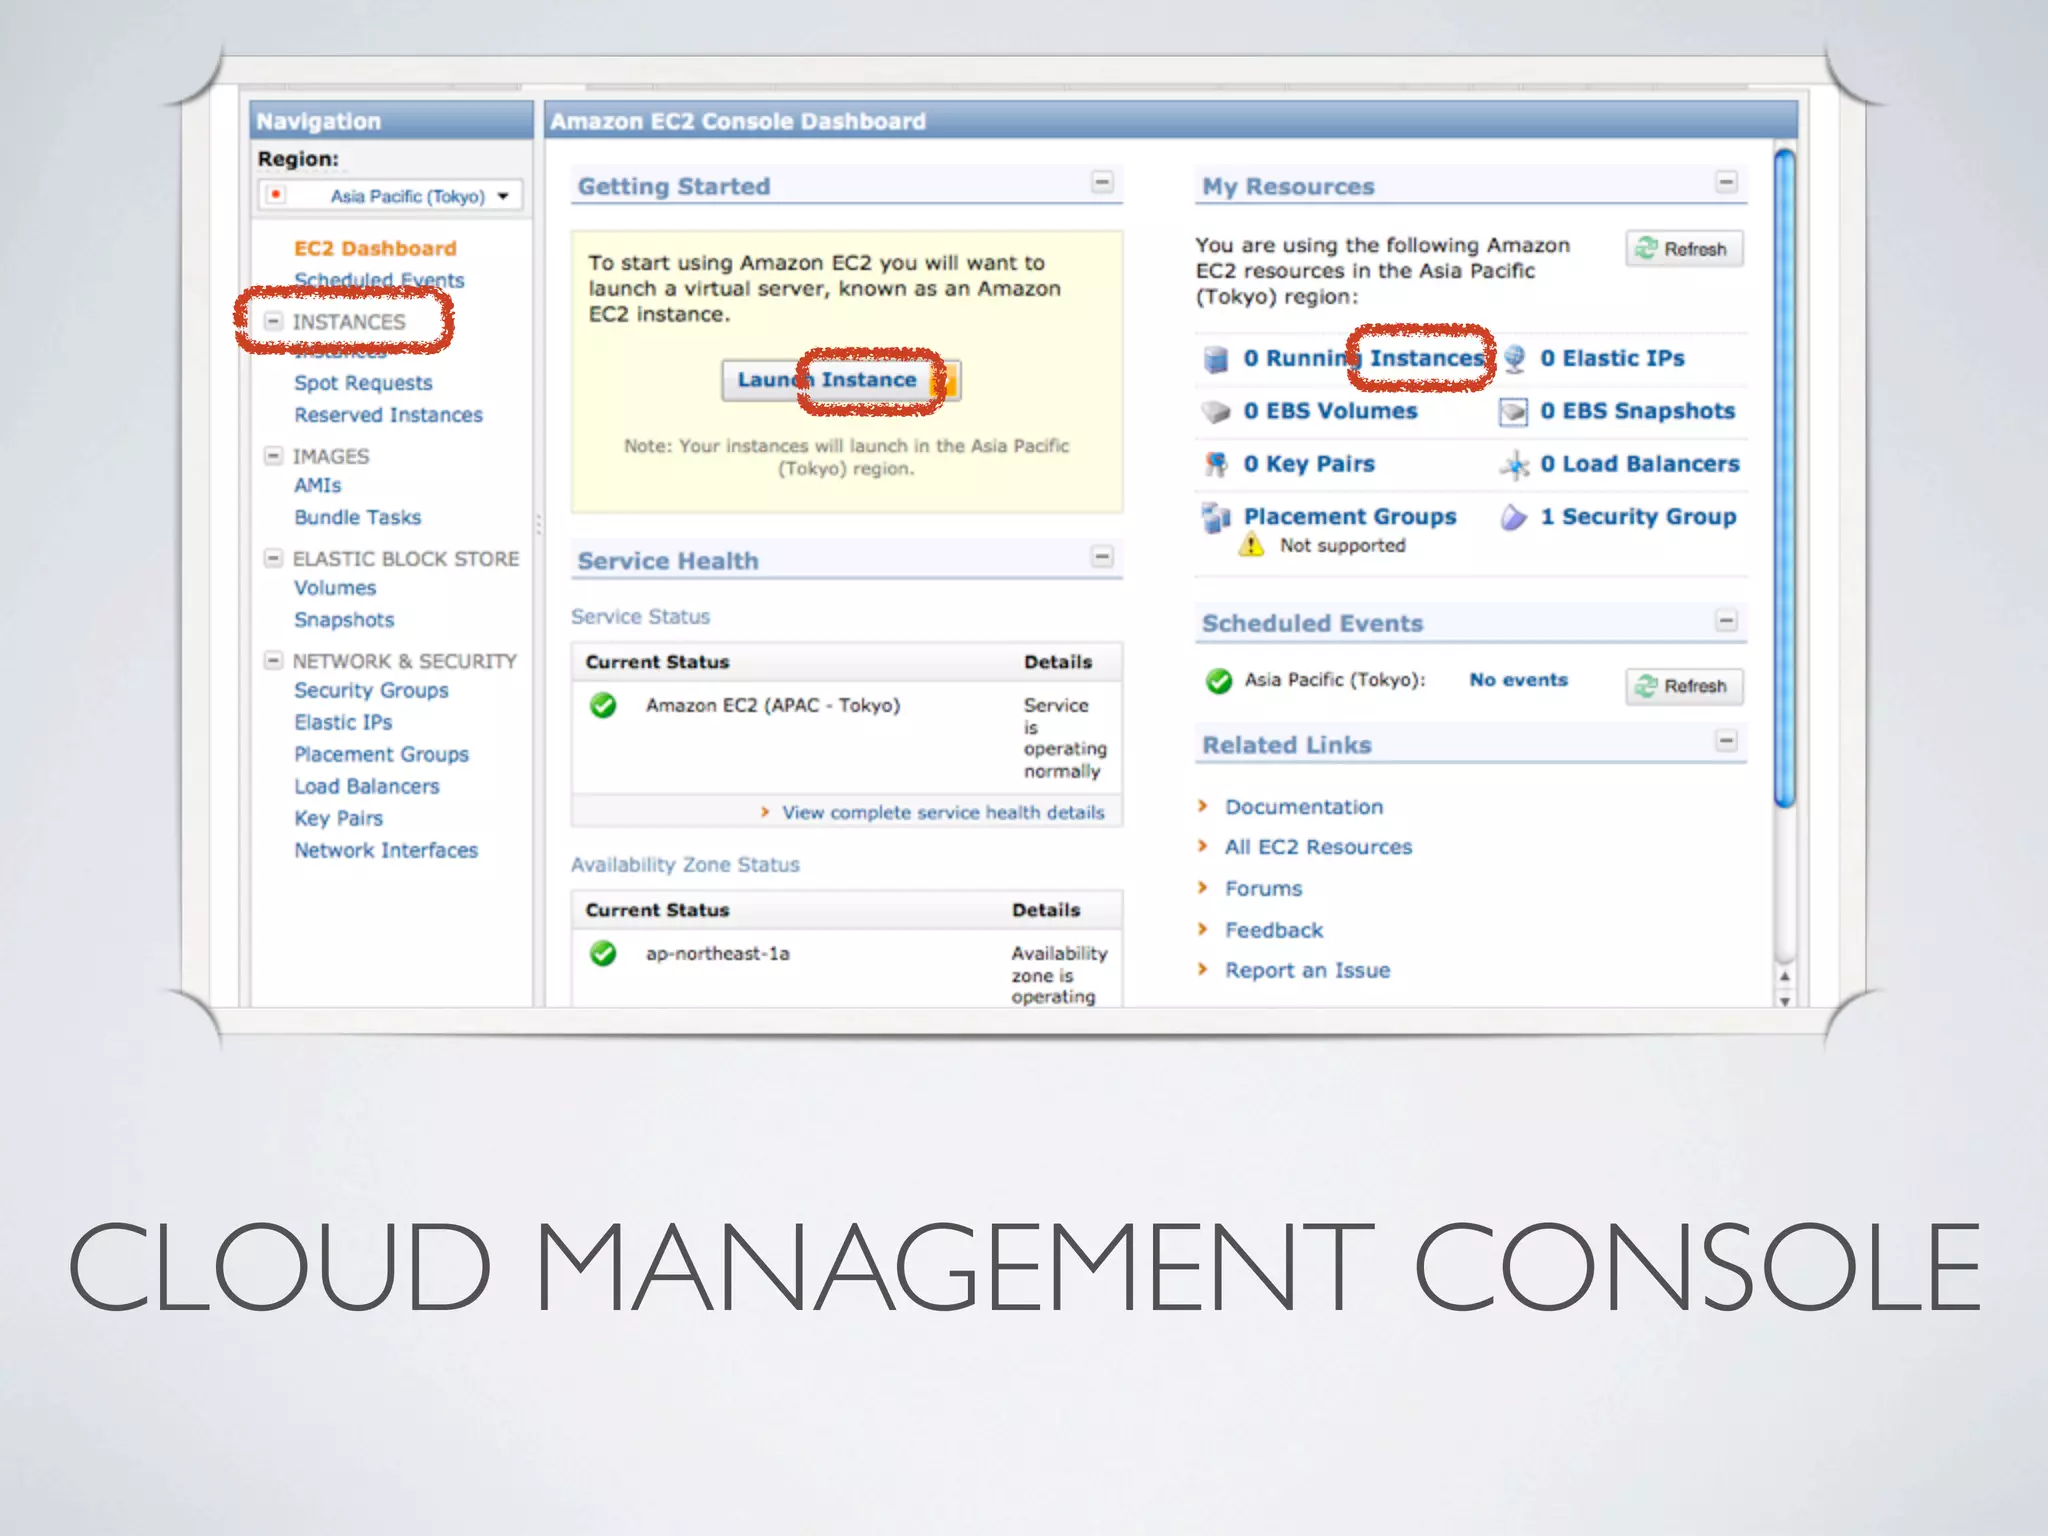
Task: Click scrollbar down arrow at bottom
Action: click(1785, 999)
